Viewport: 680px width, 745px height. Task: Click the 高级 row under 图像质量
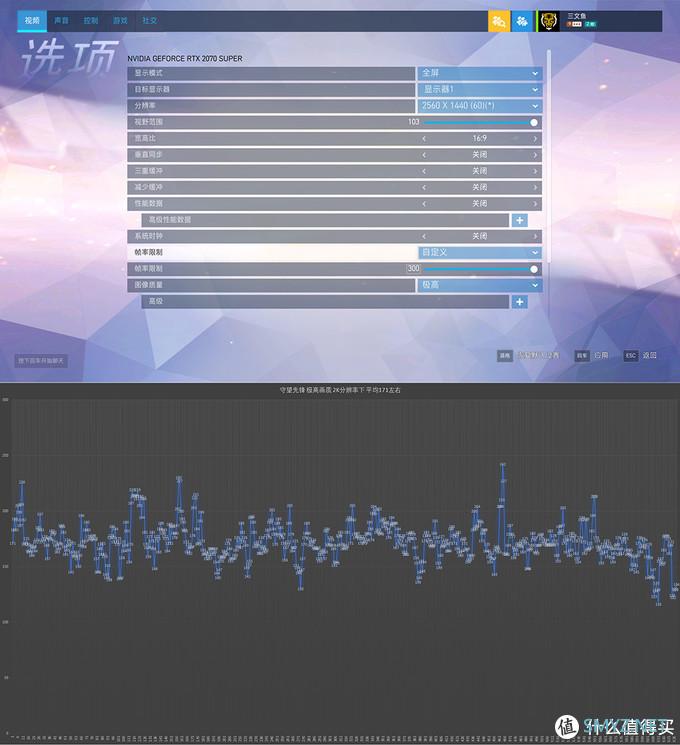point(325,302)
